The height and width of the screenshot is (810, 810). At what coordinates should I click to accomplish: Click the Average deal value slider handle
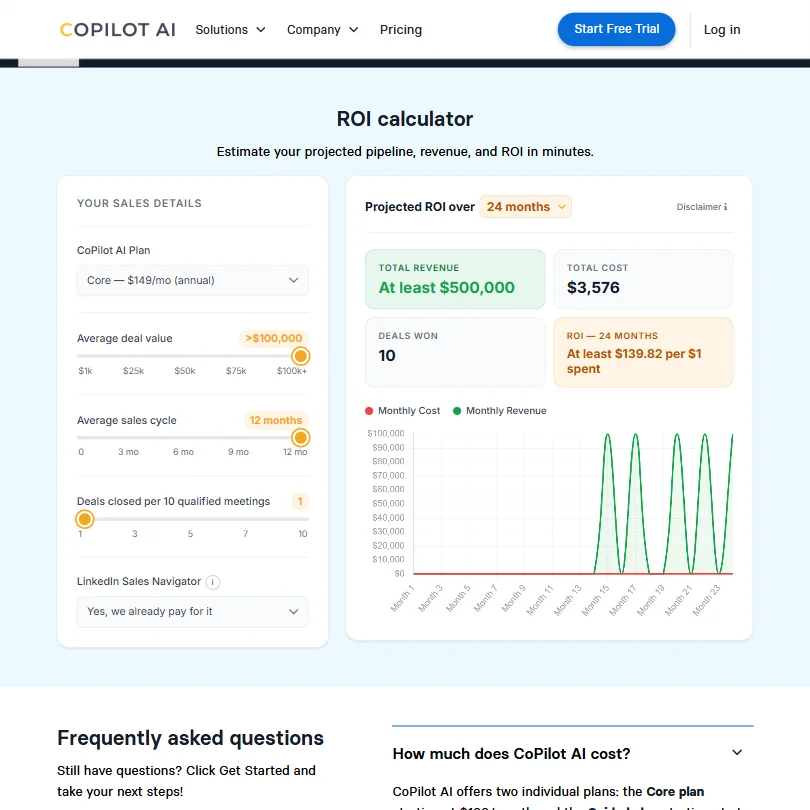coord(300,356)
